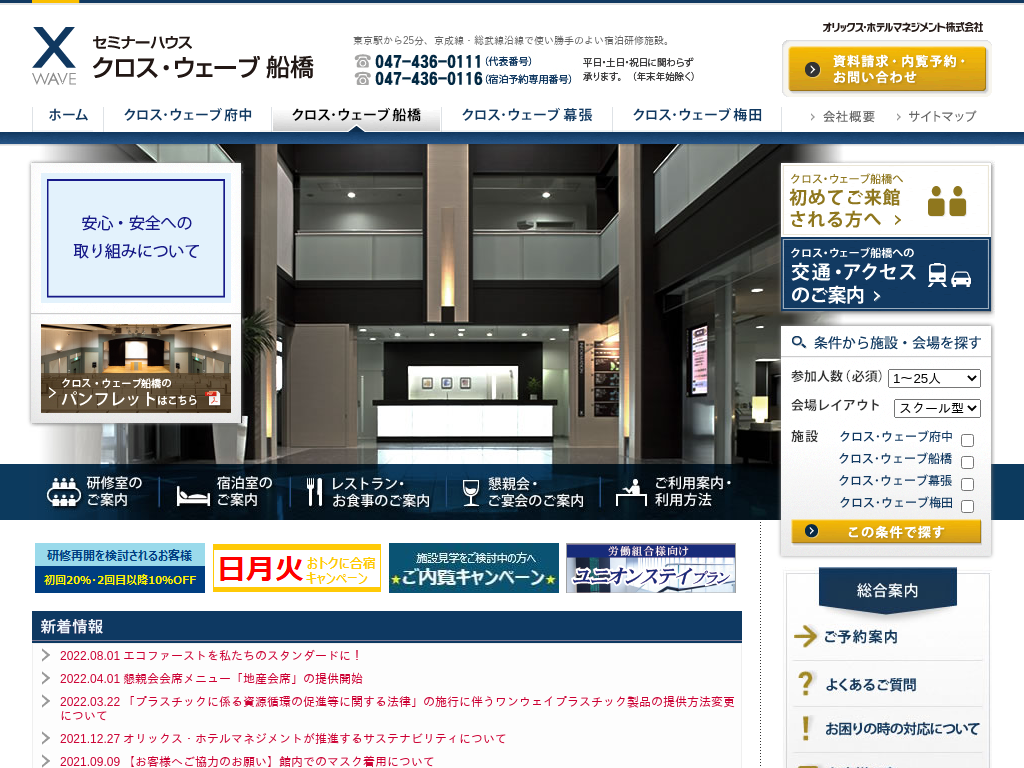Open the ユニオンステイプラン banner

click(x=651, y=568)
